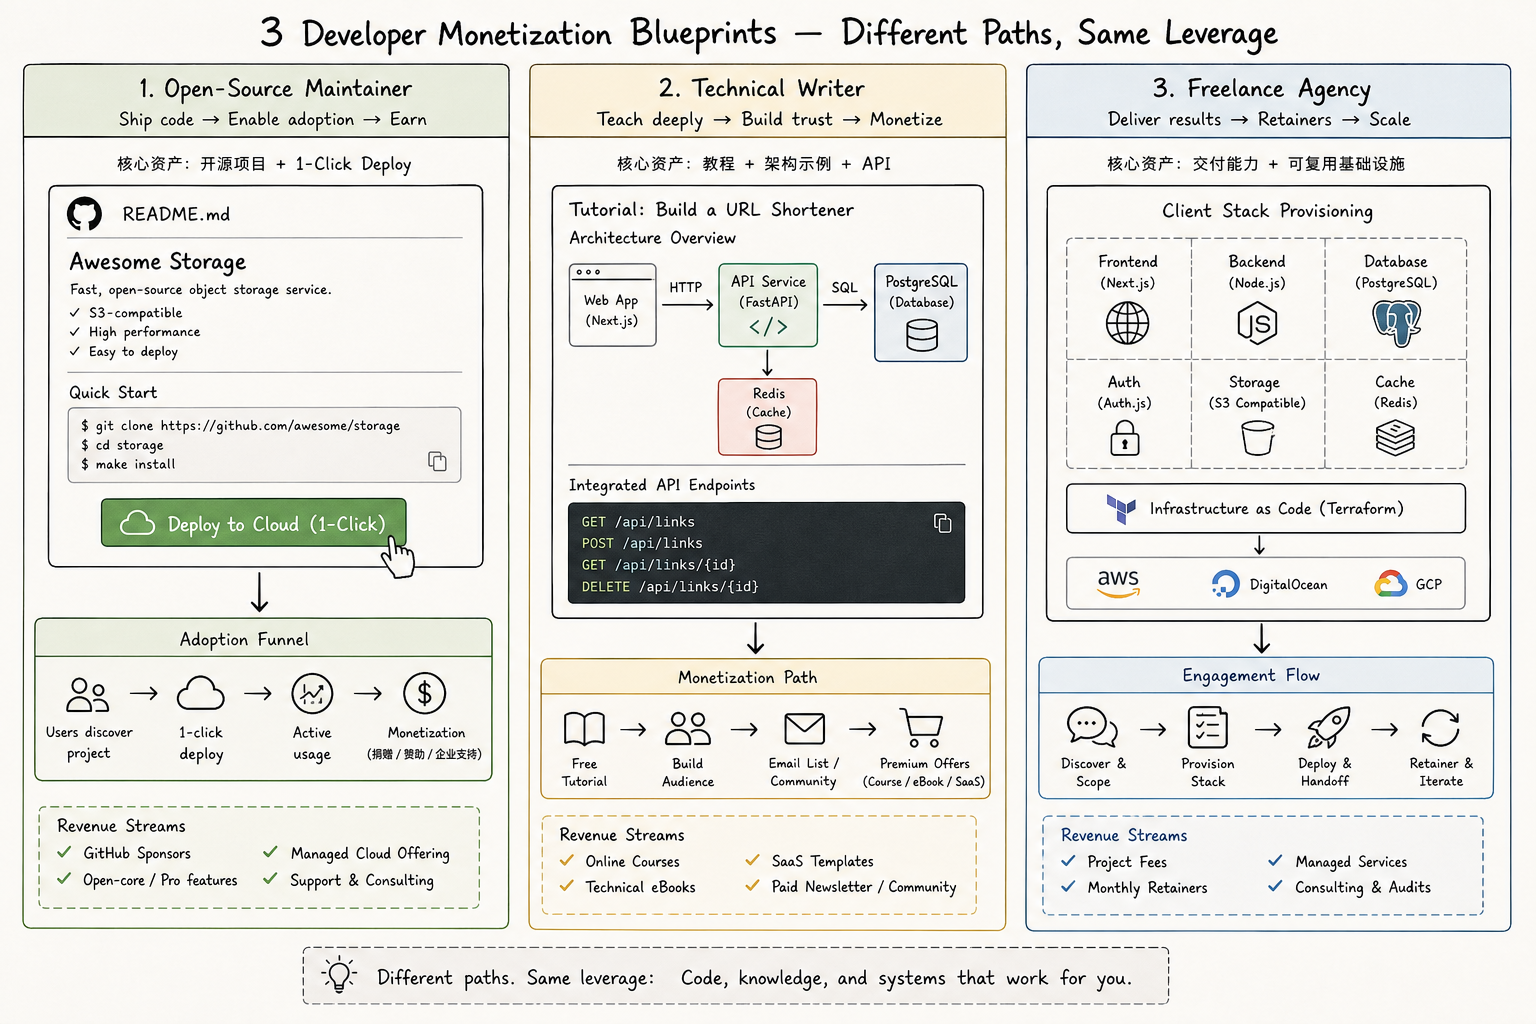Click the Managed Services item
The height and width of the screenshot is (1024, 1536).
pyautogui.click(x=1338, y=861)
